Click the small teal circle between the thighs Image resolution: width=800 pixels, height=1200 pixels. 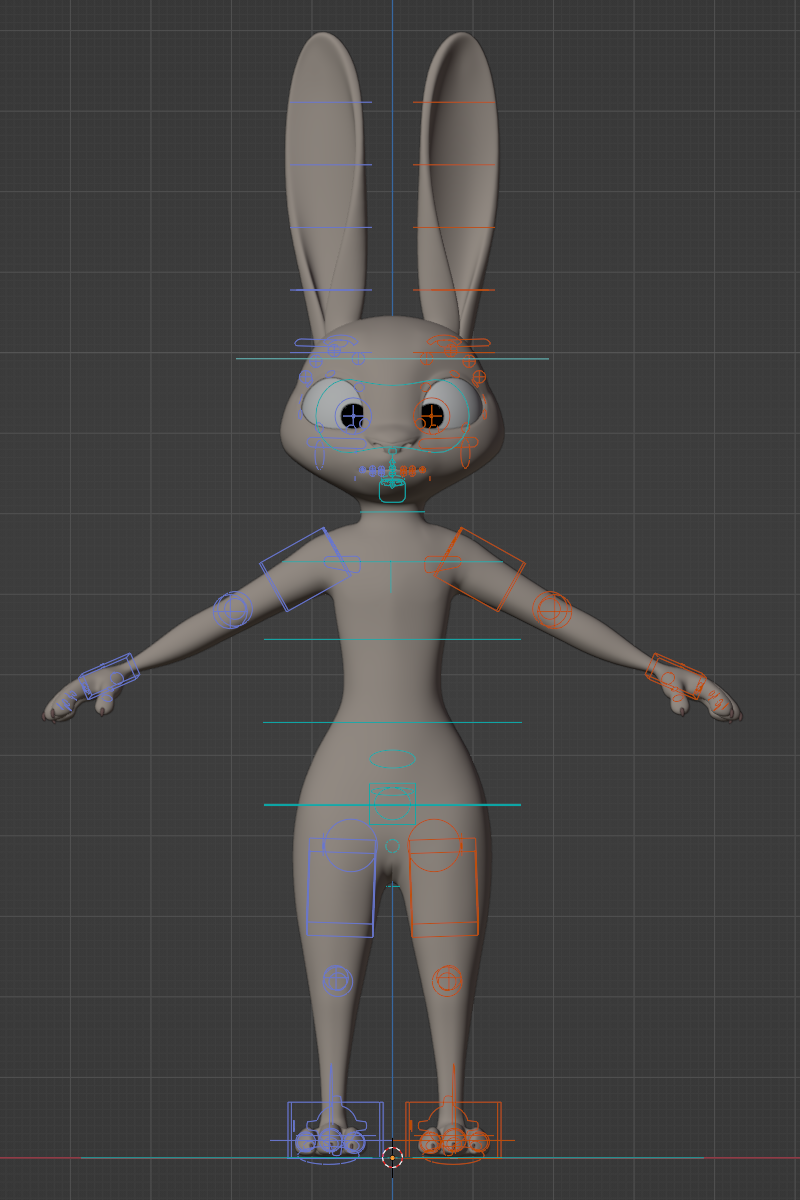(392, 846)
